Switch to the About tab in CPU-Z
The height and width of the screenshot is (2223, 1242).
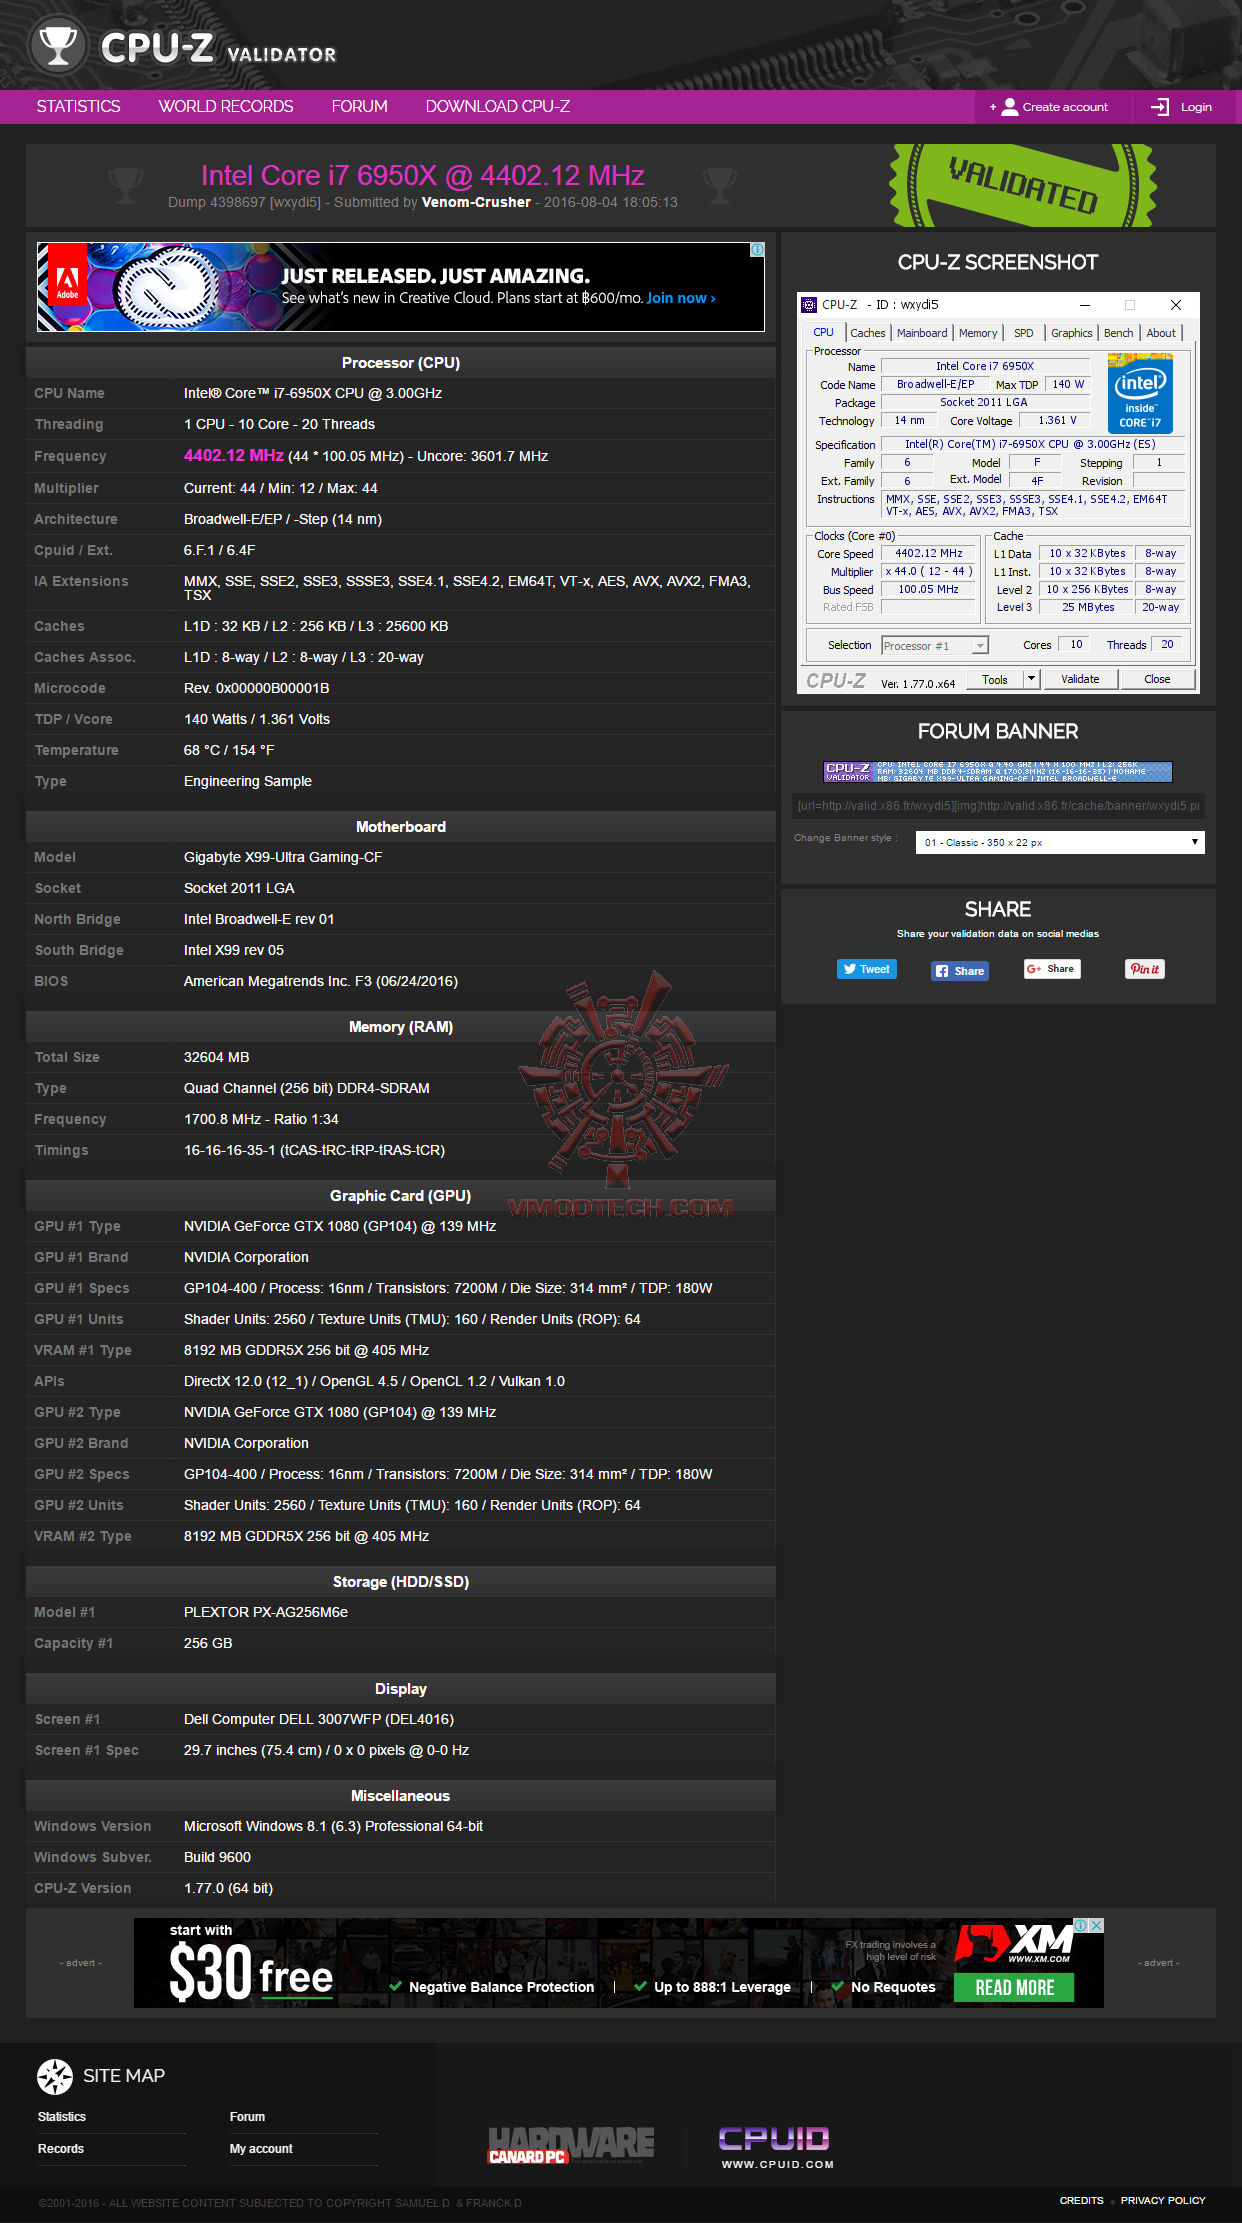1161,333
